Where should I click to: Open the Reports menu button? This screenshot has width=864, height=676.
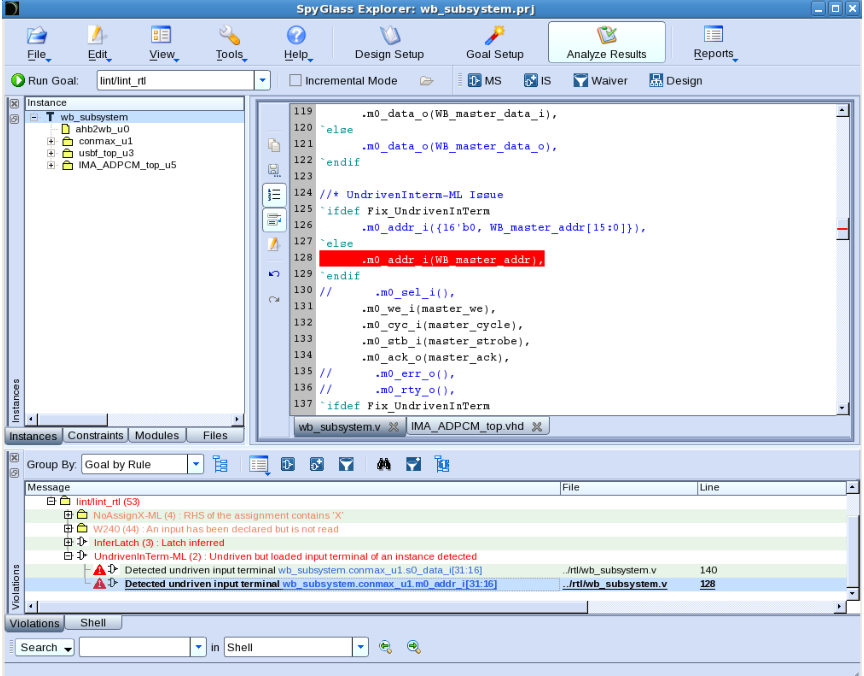714,42
